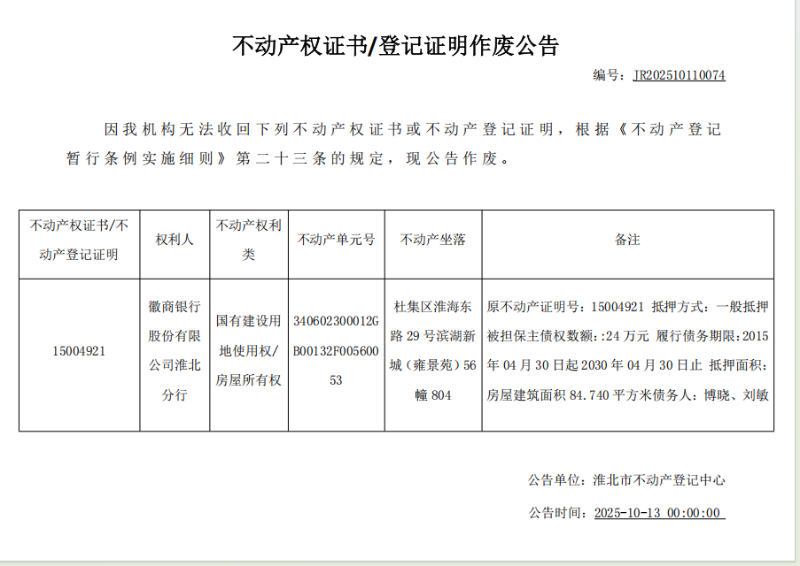Select the 不动产权利类 column header

(249, 241)
